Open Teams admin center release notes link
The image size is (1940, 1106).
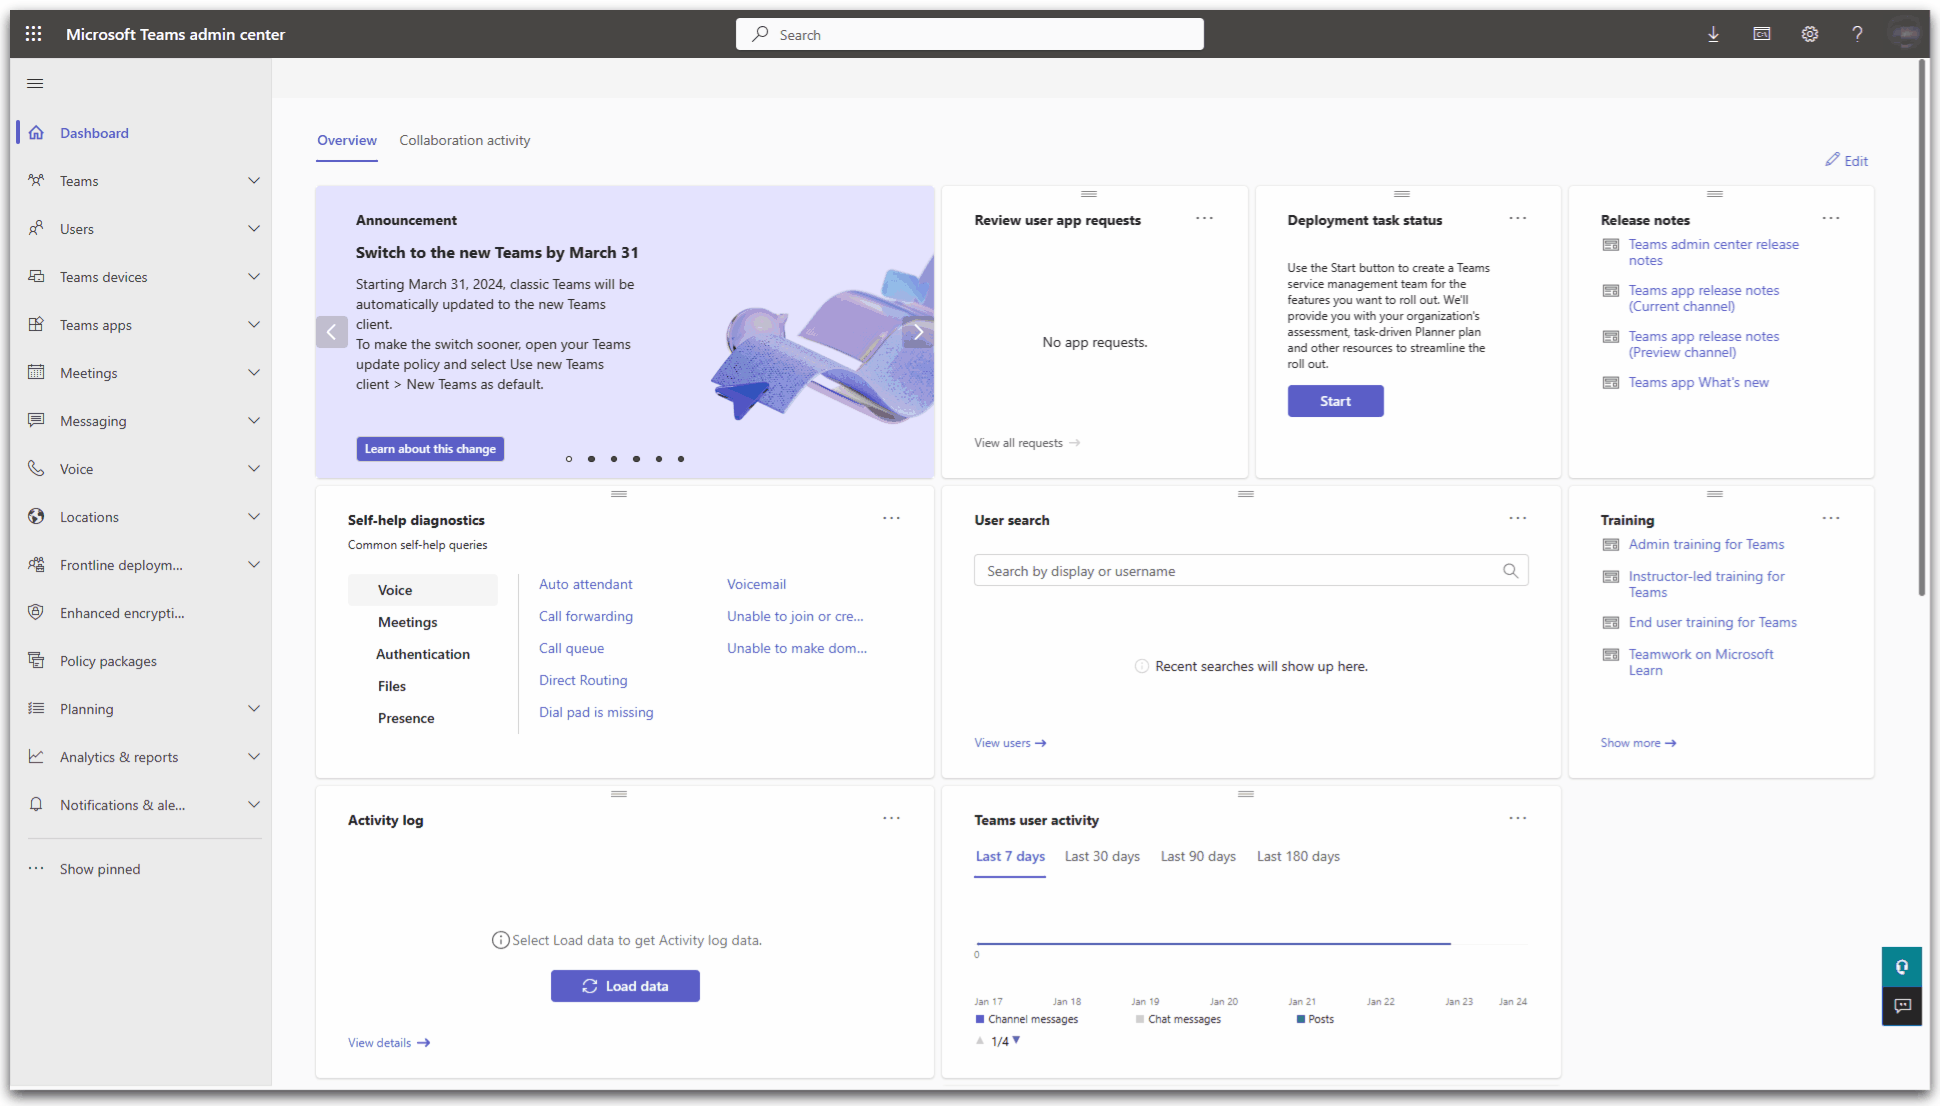(1713, 252)
